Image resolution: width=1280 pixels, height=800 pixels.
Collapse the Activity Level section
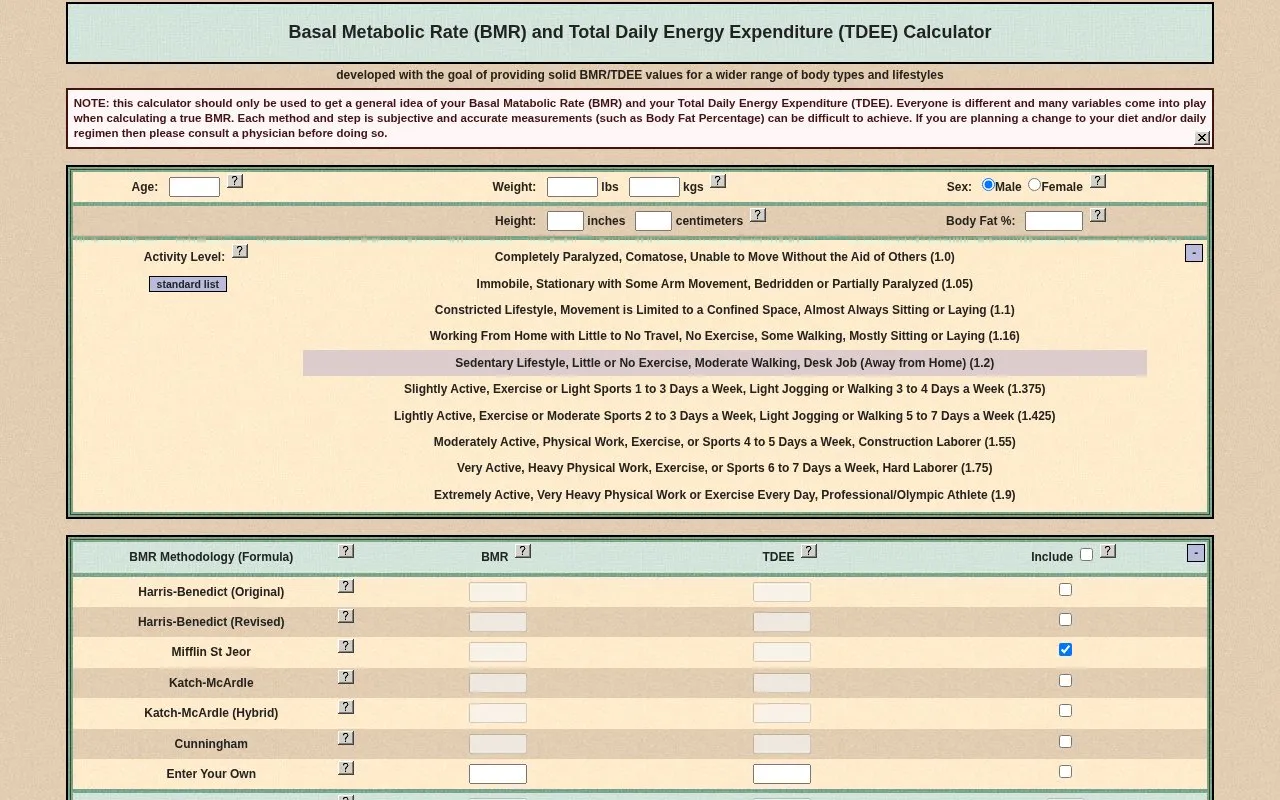point(1194,253)
